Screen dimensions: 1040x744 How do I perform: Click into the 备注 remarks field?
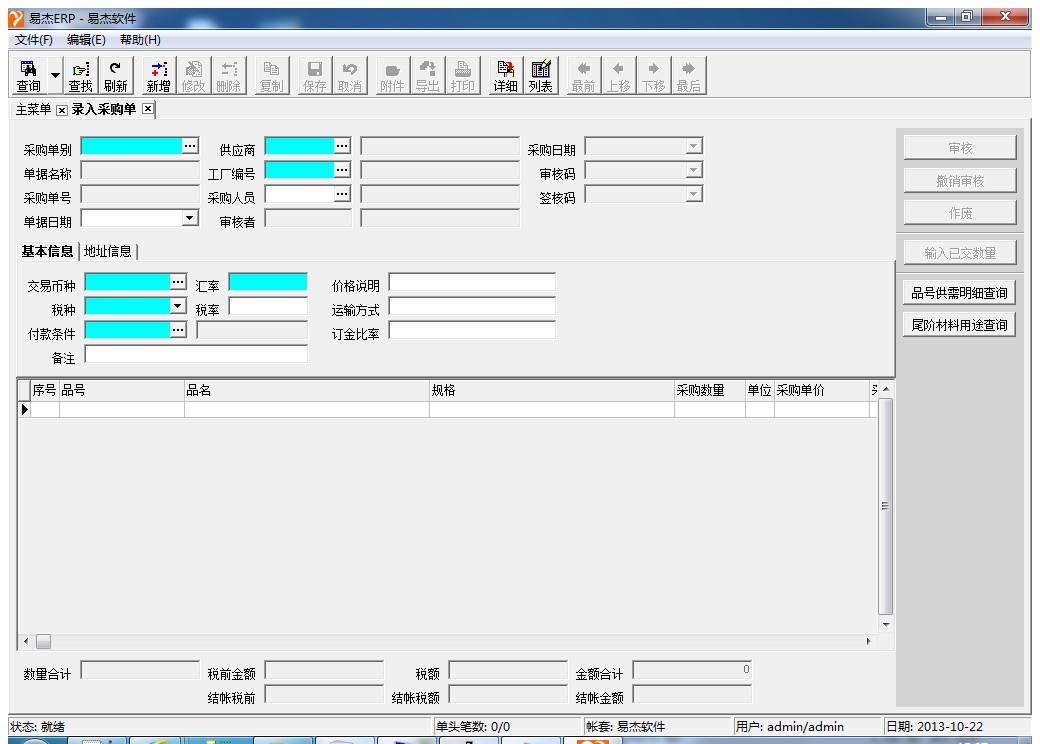click(196, 354)
